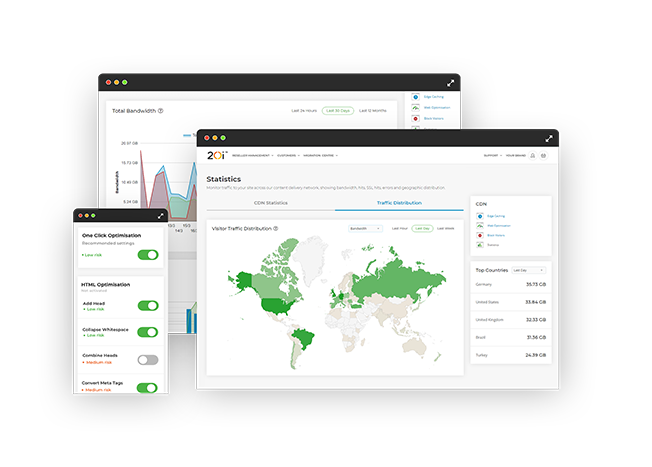The height and width of the screenshot is (467, 652).
Task: Click Brazil on the traffic map
Action: 304,338
